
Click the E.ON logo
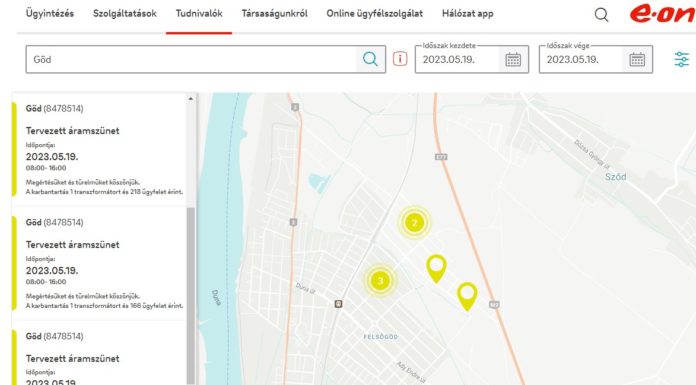662,13
